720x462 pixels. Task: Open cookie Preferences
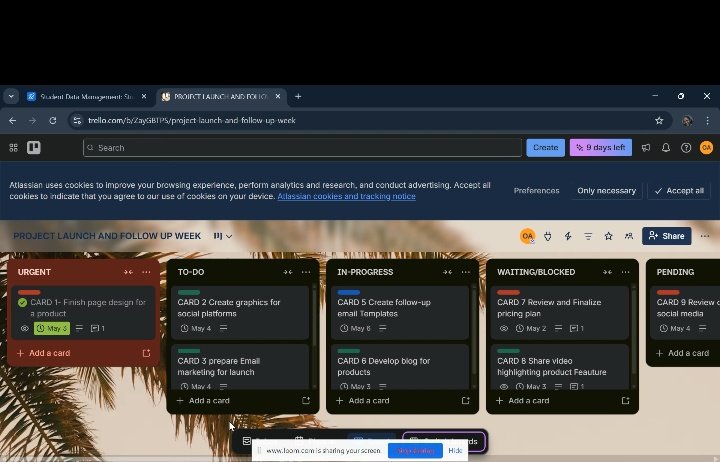(536, 191)
